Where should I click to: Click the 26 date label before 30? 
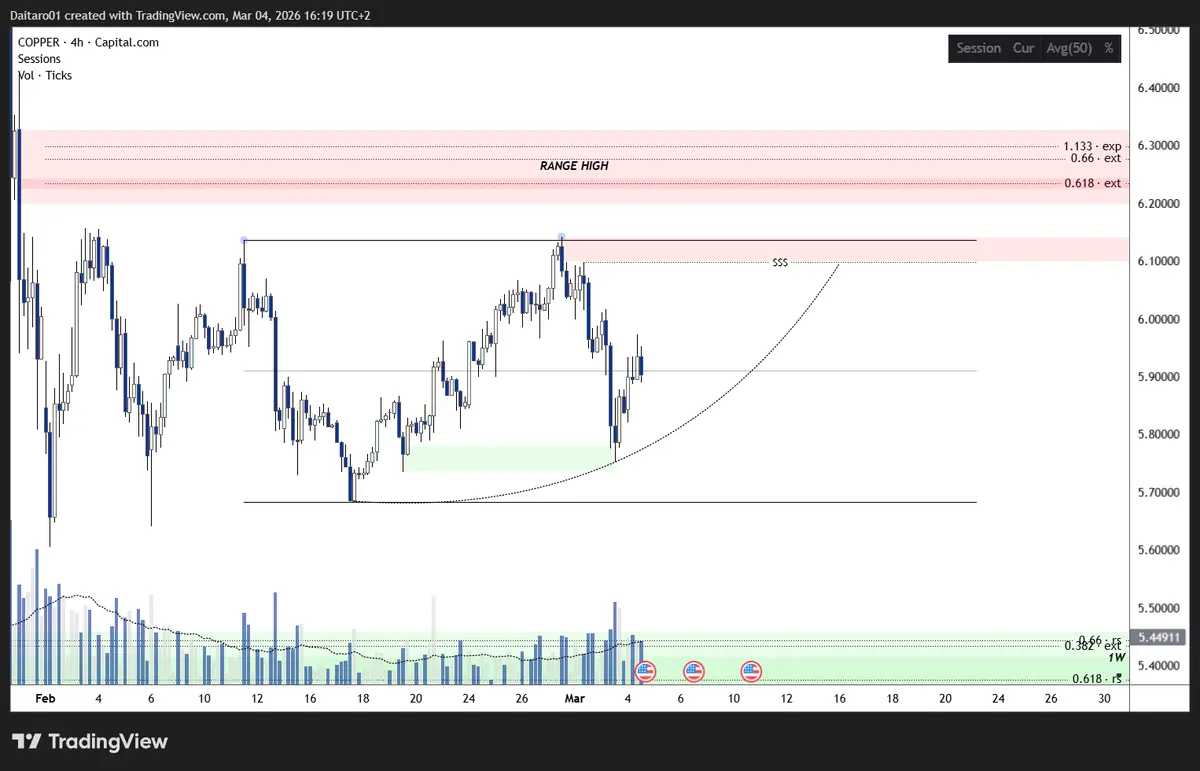point(1050,699)
